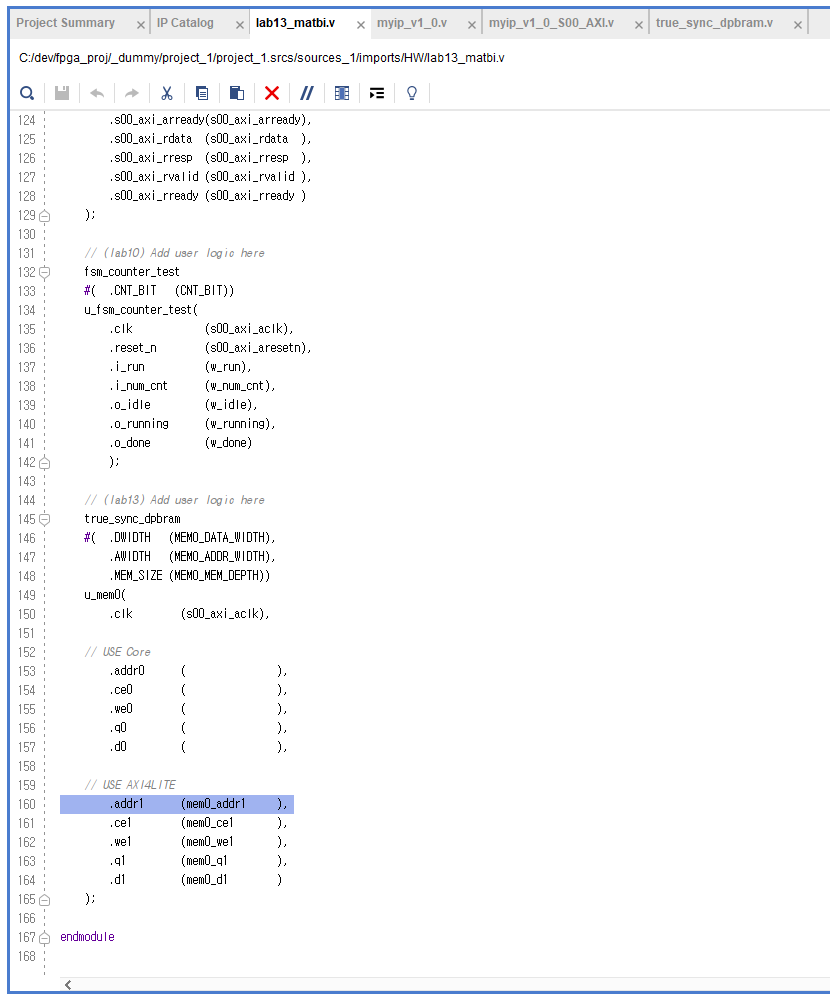Screen dimensions: 830x1001
Task: Switch to the Project Summary tab
Action: point(66,23)
